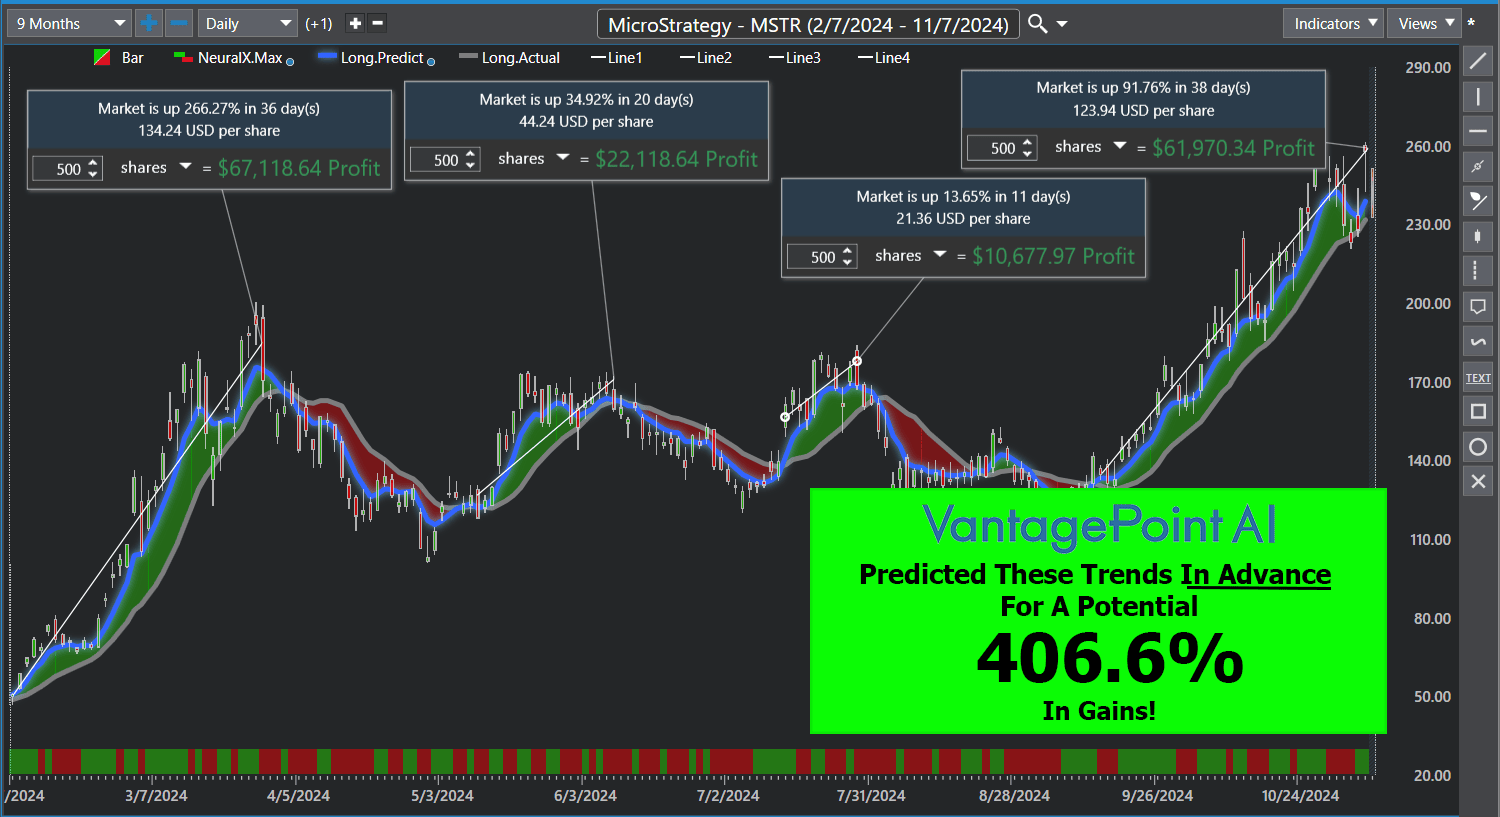Toggle the Long.Predict indicator legend
This screenshot has width=1500, height=817.
pyautogui.click(x=380, y=58)
